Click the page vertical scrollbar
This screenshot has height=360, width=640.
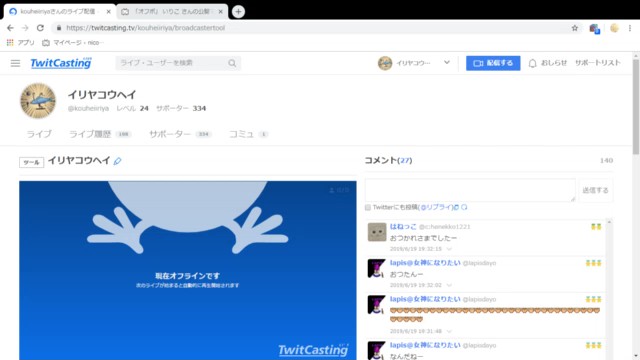pyautogui.click(x=636, y=107)
